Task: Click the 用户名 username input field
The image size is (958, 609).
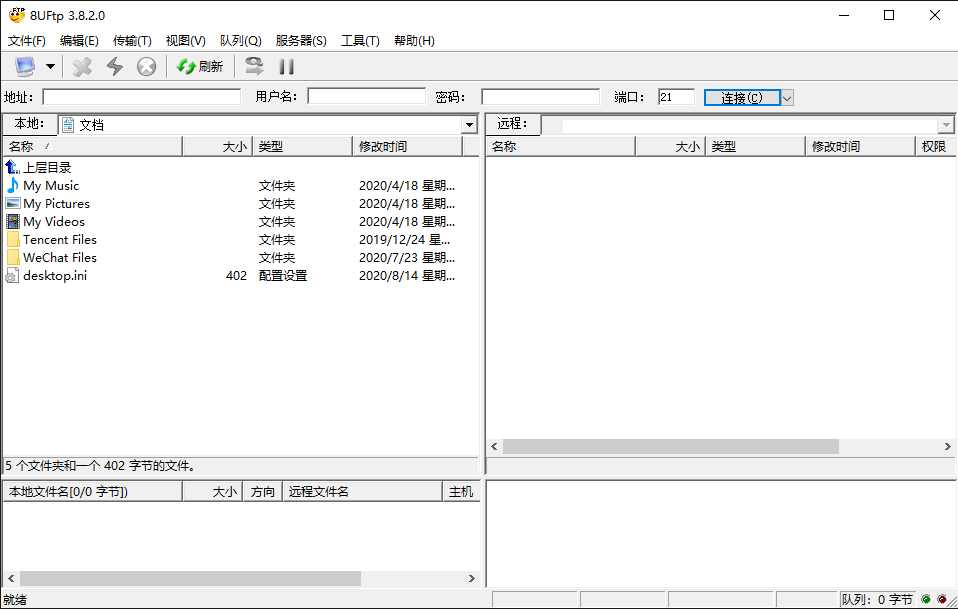Action: (x=366, y=97)
